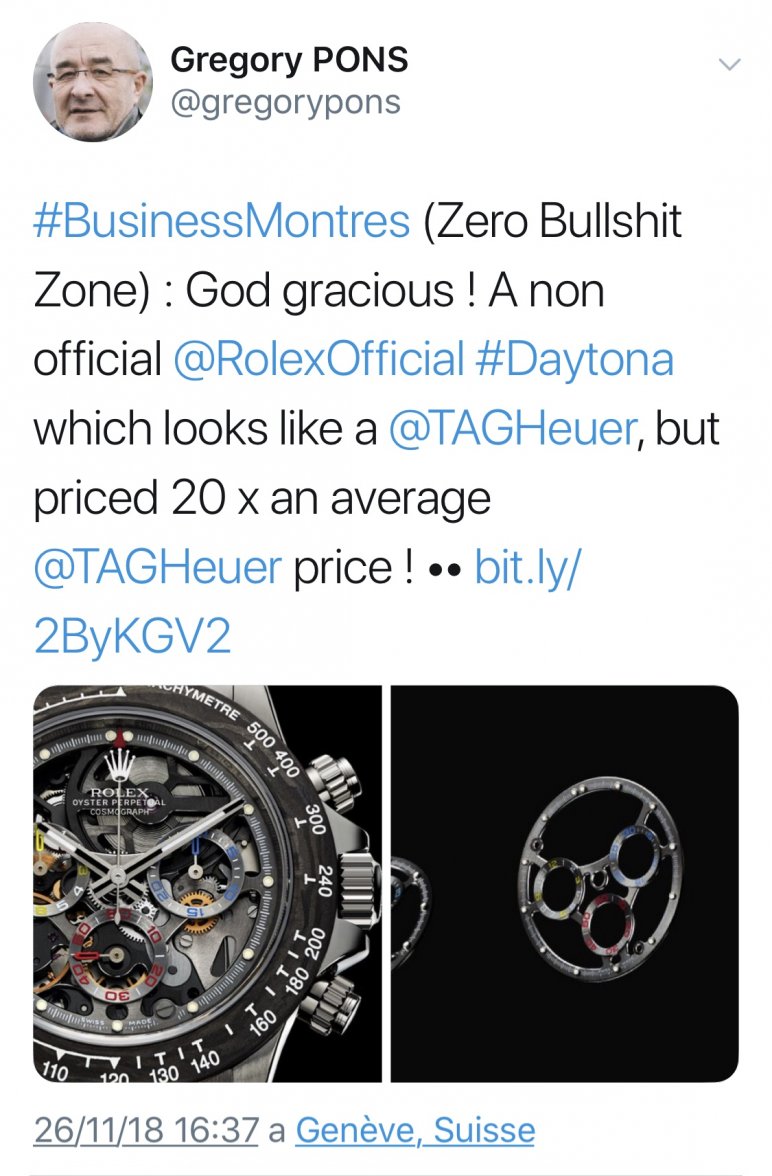The image size is (772, 1176).
Task: Click the '(Zero Bullshit' tweet text
Action: [x=551, y=221]
